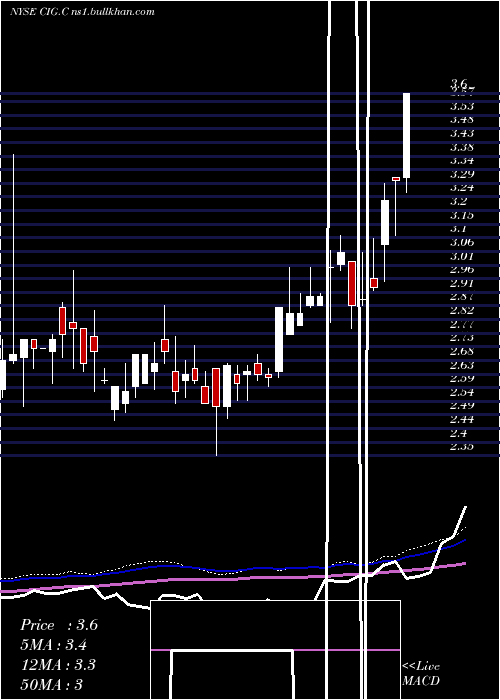Click the "Price : 3.6" readout
Viewport: 500px width, 700px height.
click(x=59, y=625)
